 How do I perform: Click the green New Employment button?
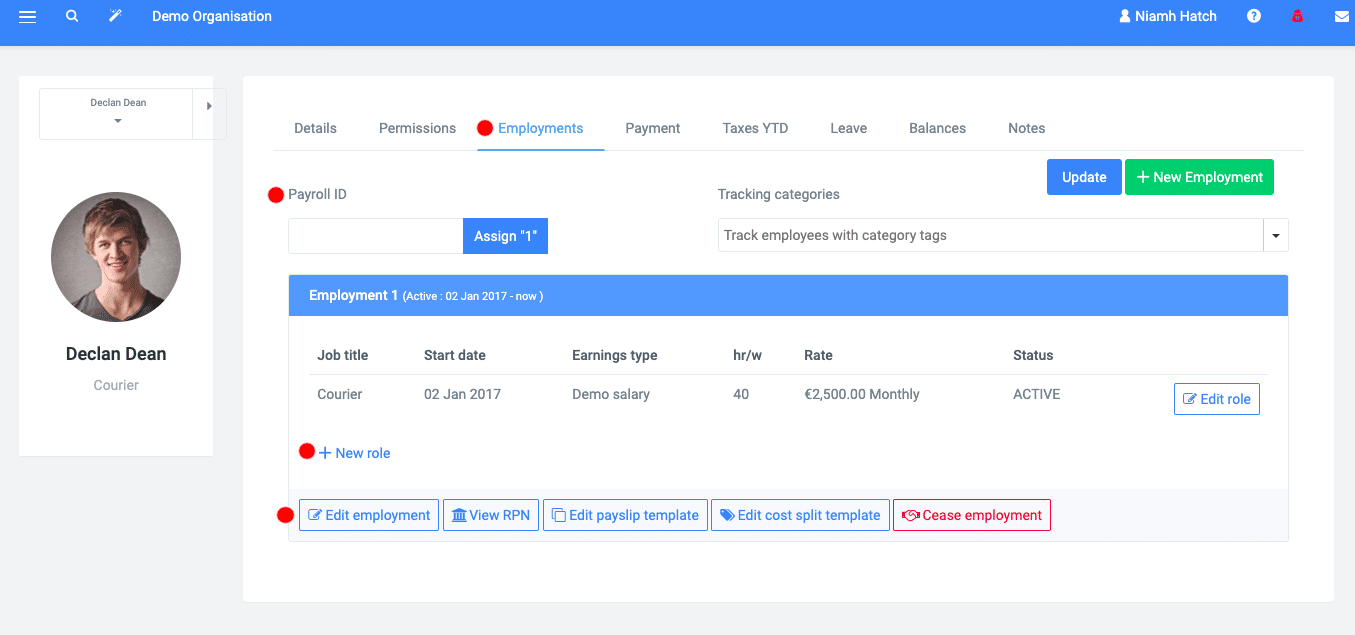[x=1199, y=176]
